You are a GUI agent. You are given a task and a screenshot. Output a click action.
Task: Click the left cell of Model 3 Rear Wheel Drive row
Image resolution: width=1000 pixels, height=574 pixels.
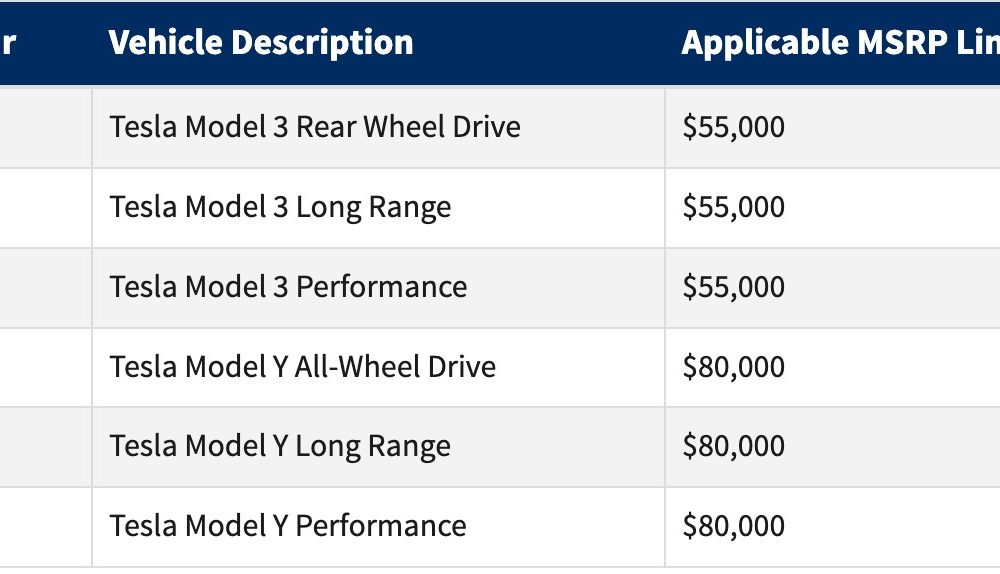point(46,128)
